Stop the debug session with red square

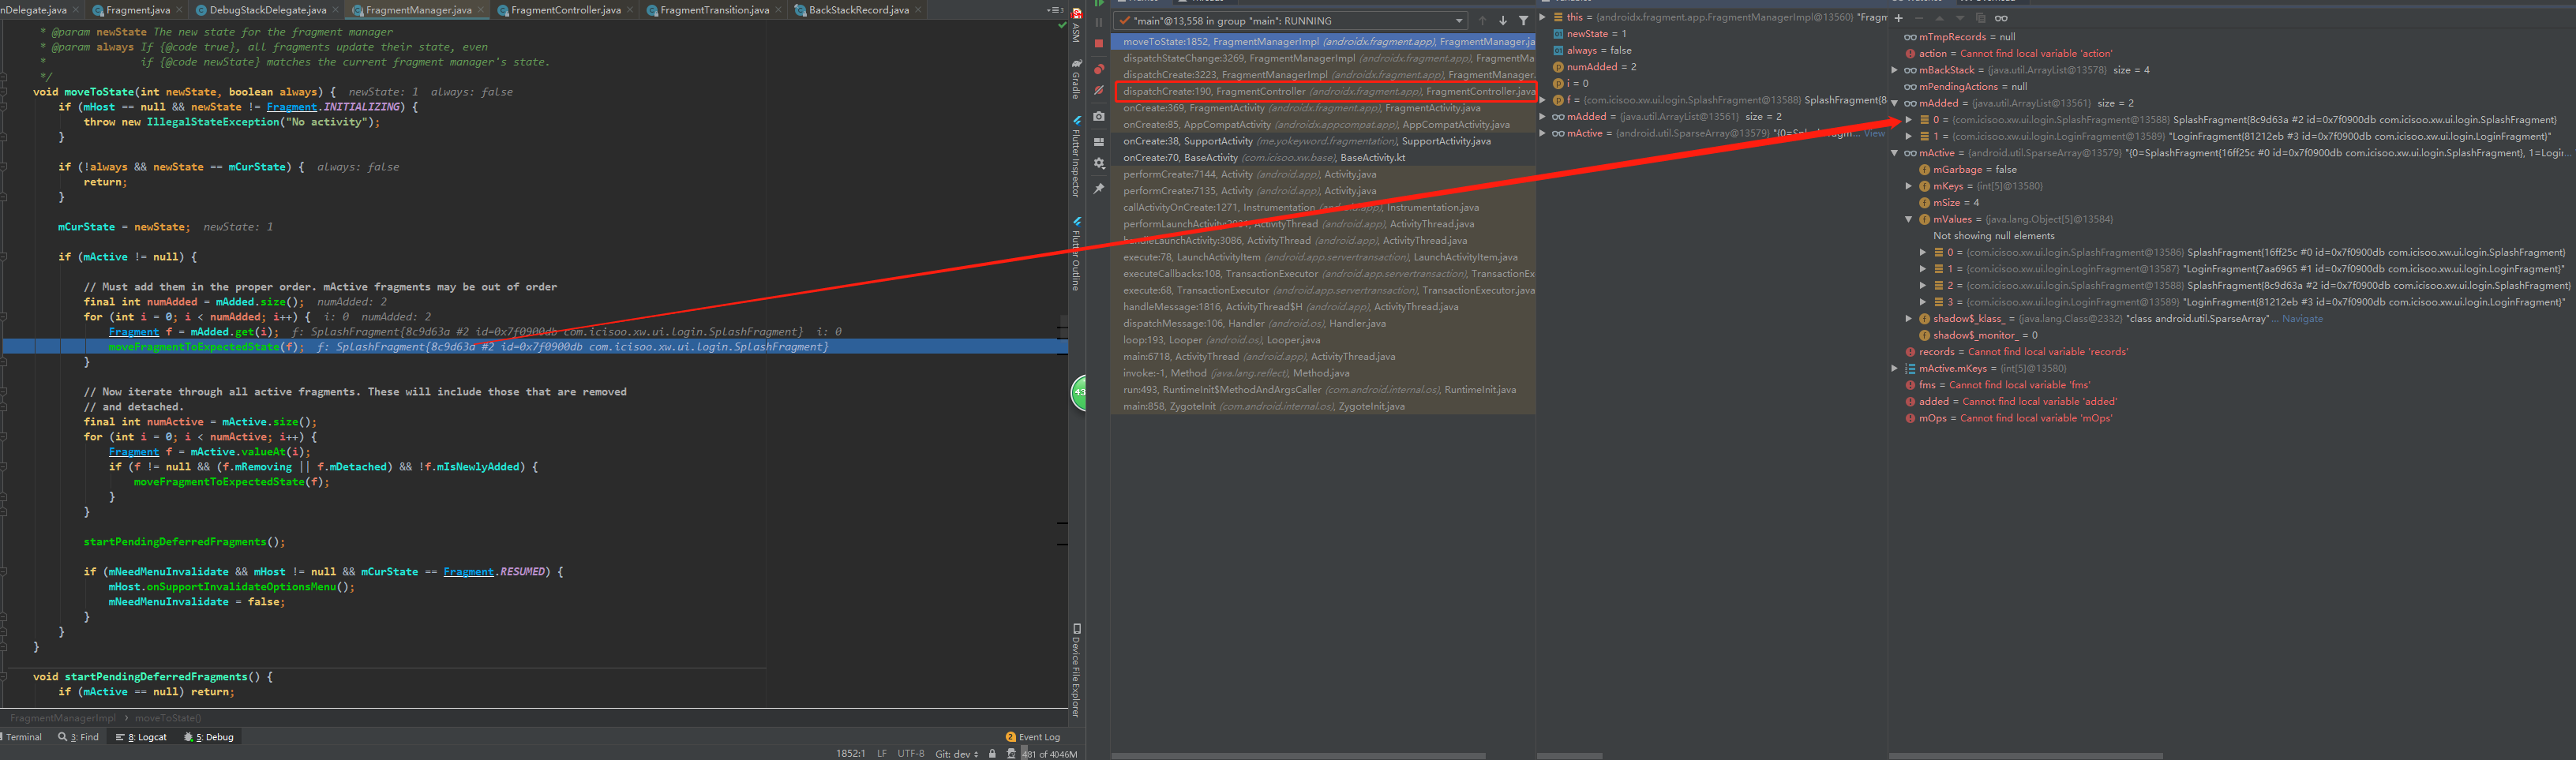(x=1099, y=43)
